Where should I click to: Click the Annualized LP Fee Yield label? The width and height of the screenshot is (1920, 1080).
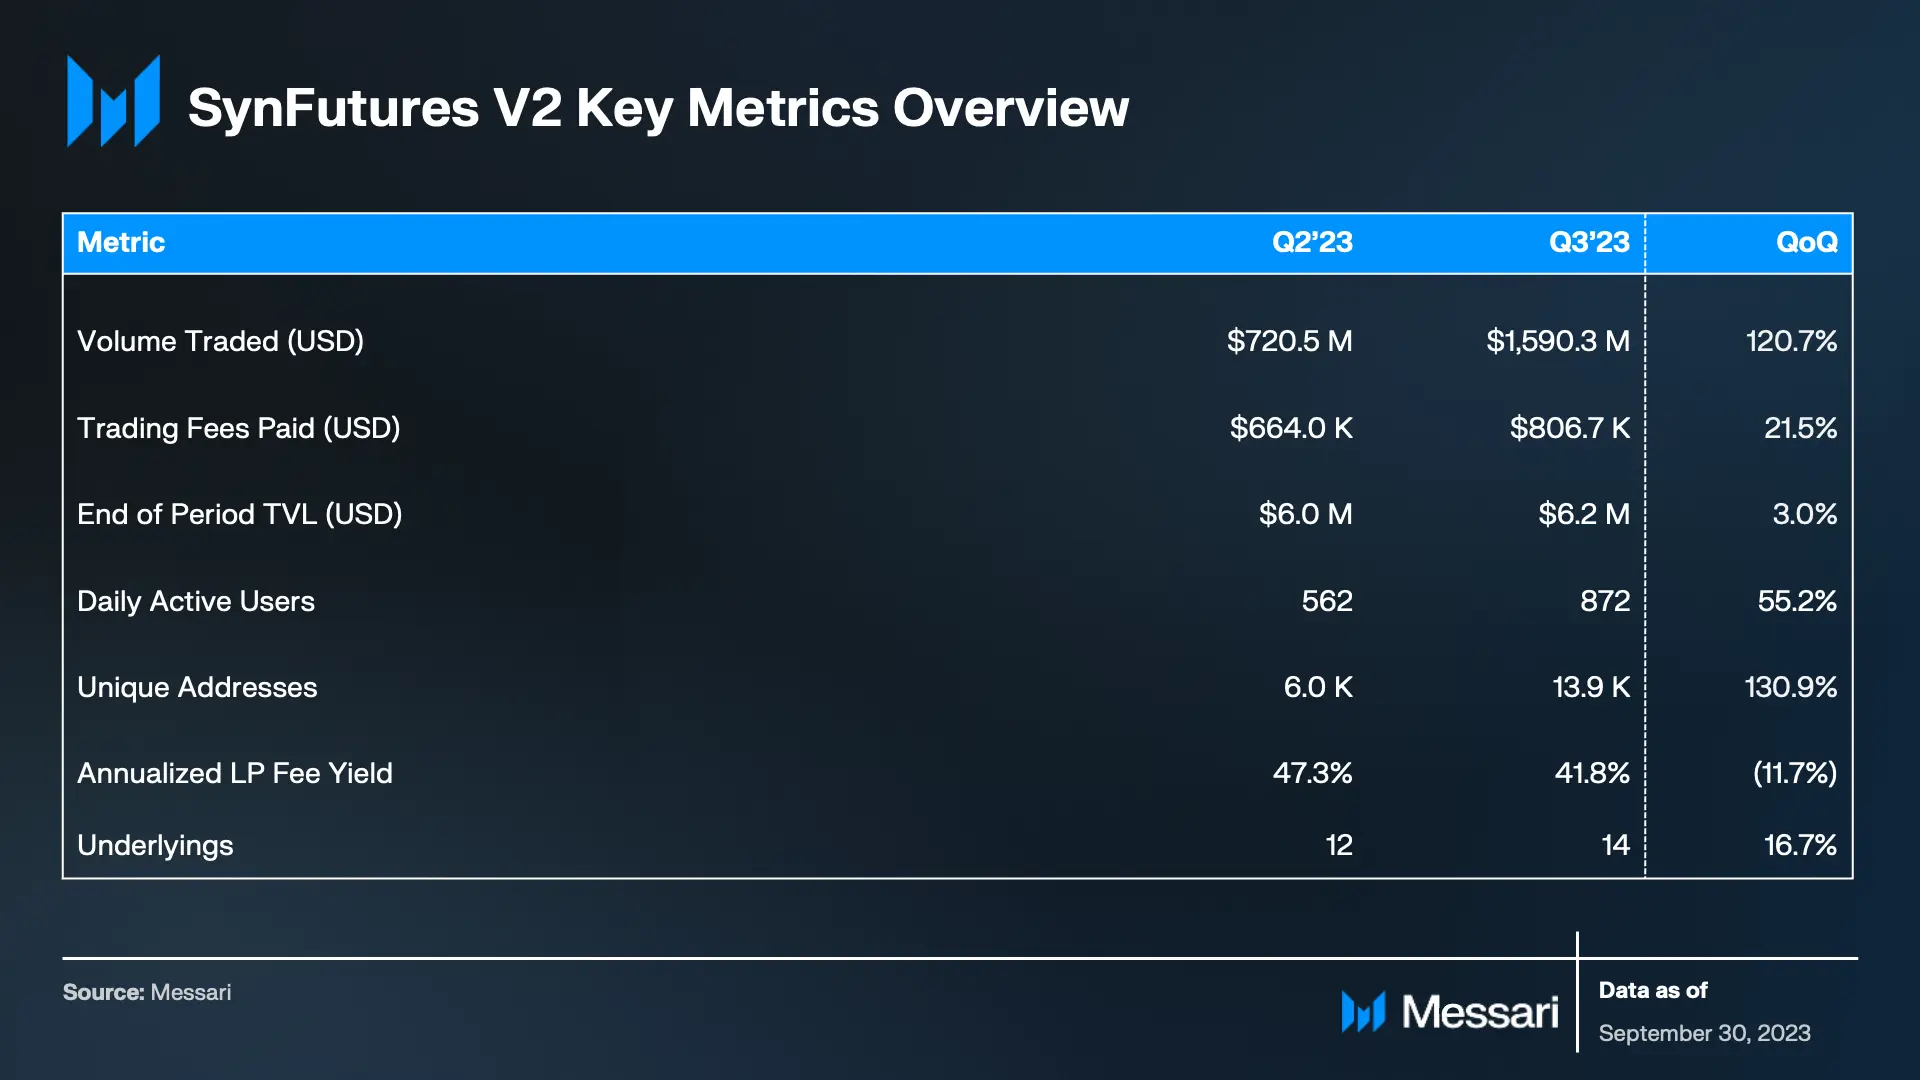[235, 773]
